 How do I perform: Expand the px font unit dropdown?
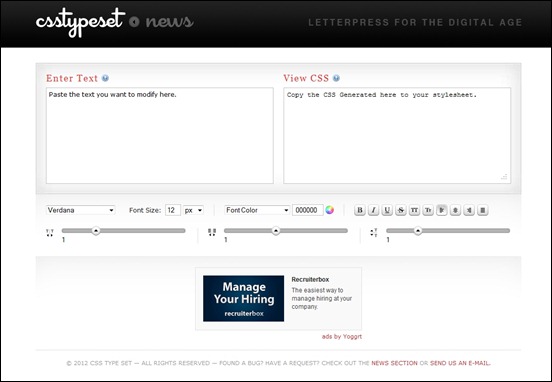[x=193, y=210]
